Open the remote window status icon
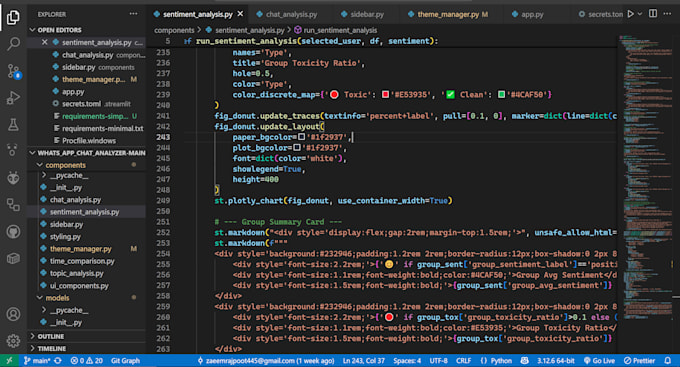 coord(9,360)
